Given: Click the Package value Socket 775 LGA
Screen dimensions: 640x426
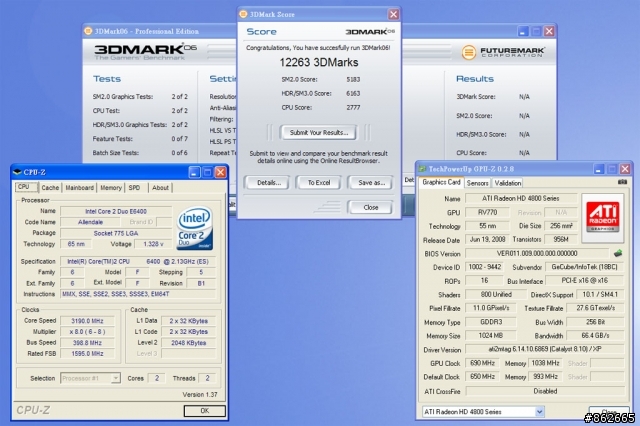Looking at the screenshot, I should pos(116,233).
